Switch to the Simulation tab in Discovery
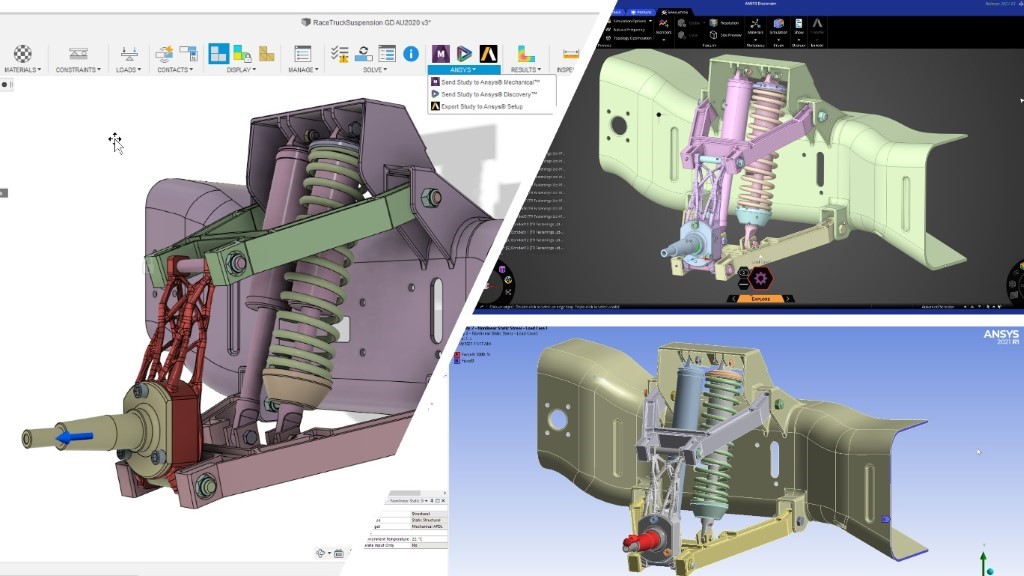Image resolution: width=1024 pixels, height=576 pixels. pyautogui.click(x=674, y=12)
